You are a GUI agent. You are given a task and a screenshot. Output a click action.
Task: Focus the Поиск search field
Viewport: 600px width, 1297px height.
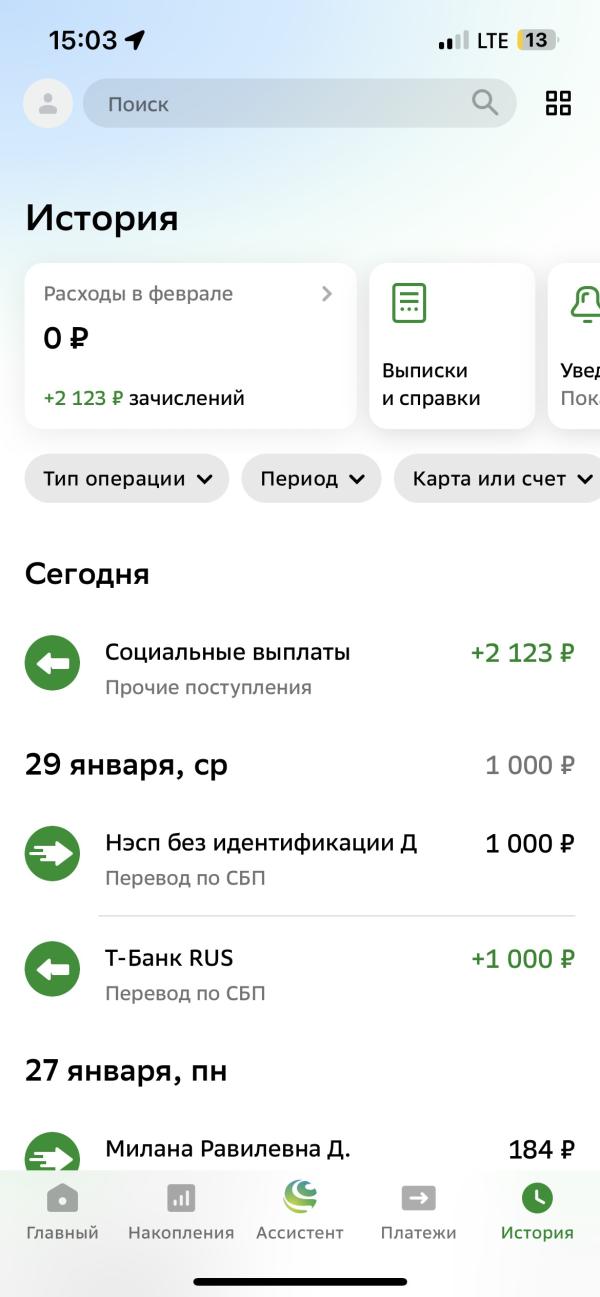pos(300,103)
